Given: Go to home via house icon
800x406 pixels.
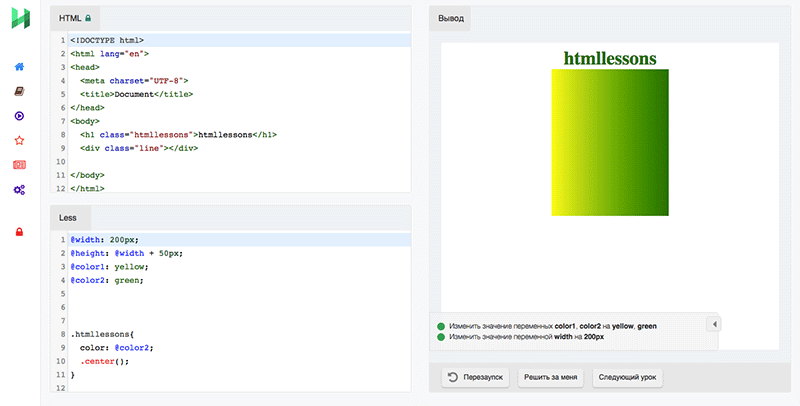Looking at the screenshot, I should [x=19, y=67].
